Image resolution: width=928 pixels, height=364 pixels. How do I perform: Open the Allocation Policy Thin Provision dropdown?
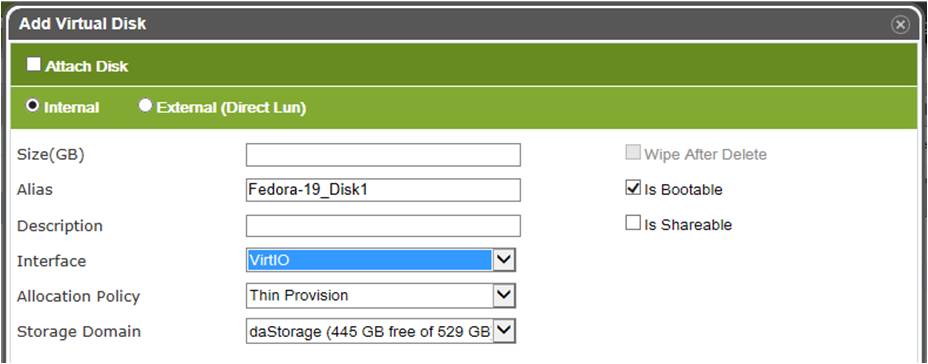(x=381, y=295)
